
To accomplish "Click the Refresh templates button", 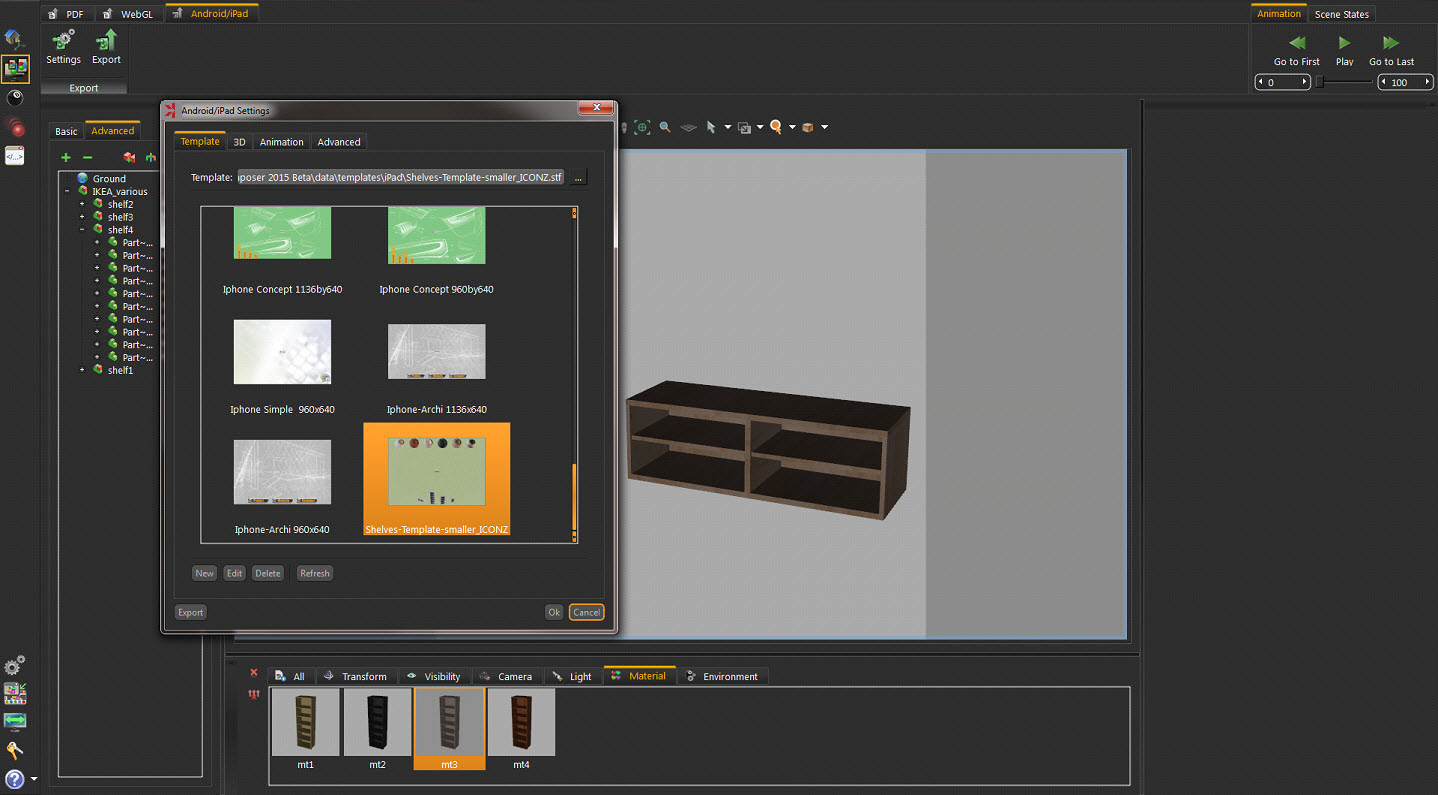I will pyautogui.click(x=315, y=573).
